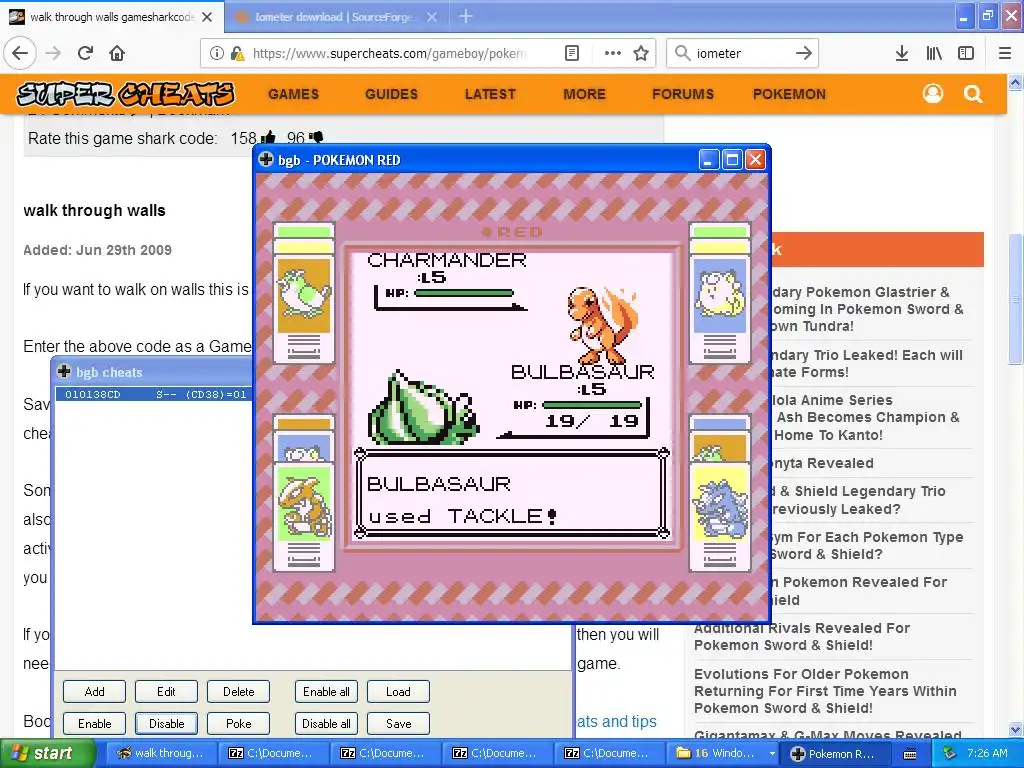Open Additional Rivals Revealed article link

click(x=801, y=636)
